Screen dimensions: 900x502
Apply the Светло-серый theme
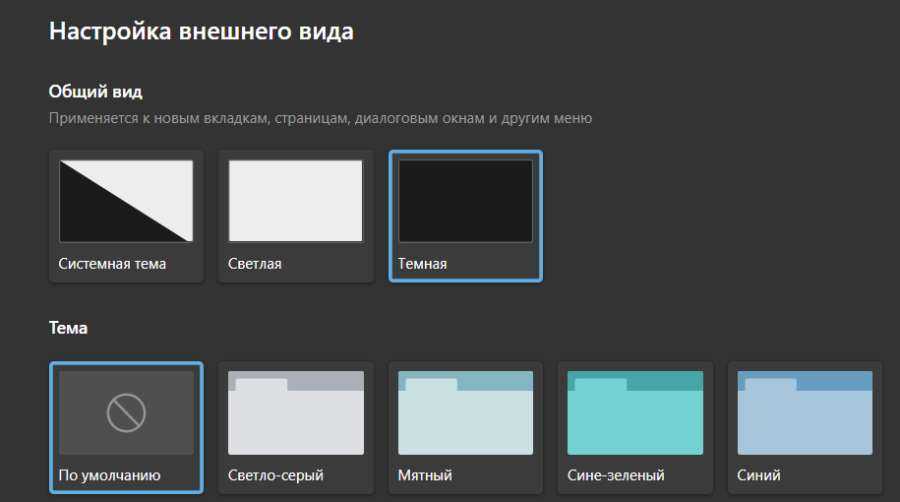pos(296,427)
